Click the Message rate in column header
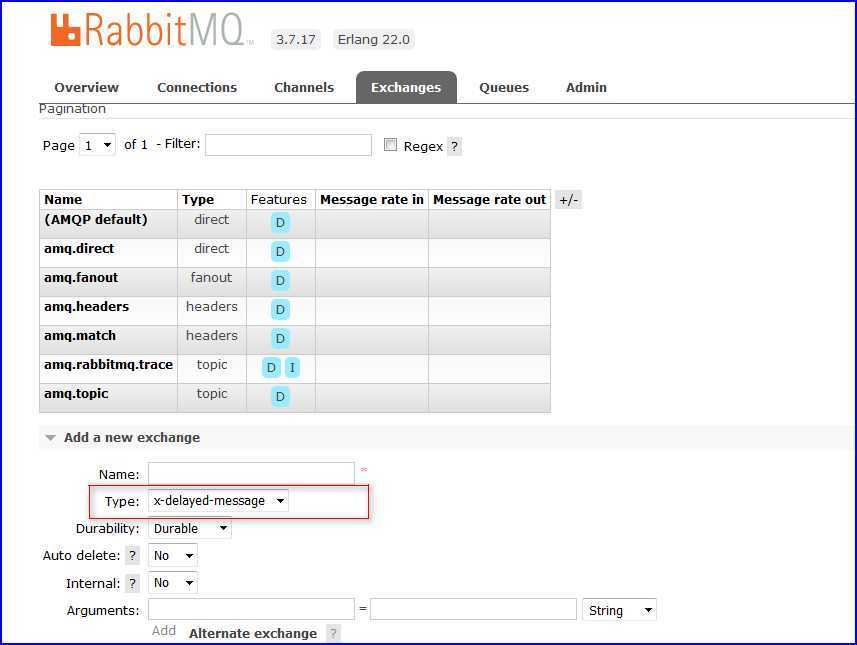Image resolution: width=857 pixels, height=645 pixels. [372, 200]
